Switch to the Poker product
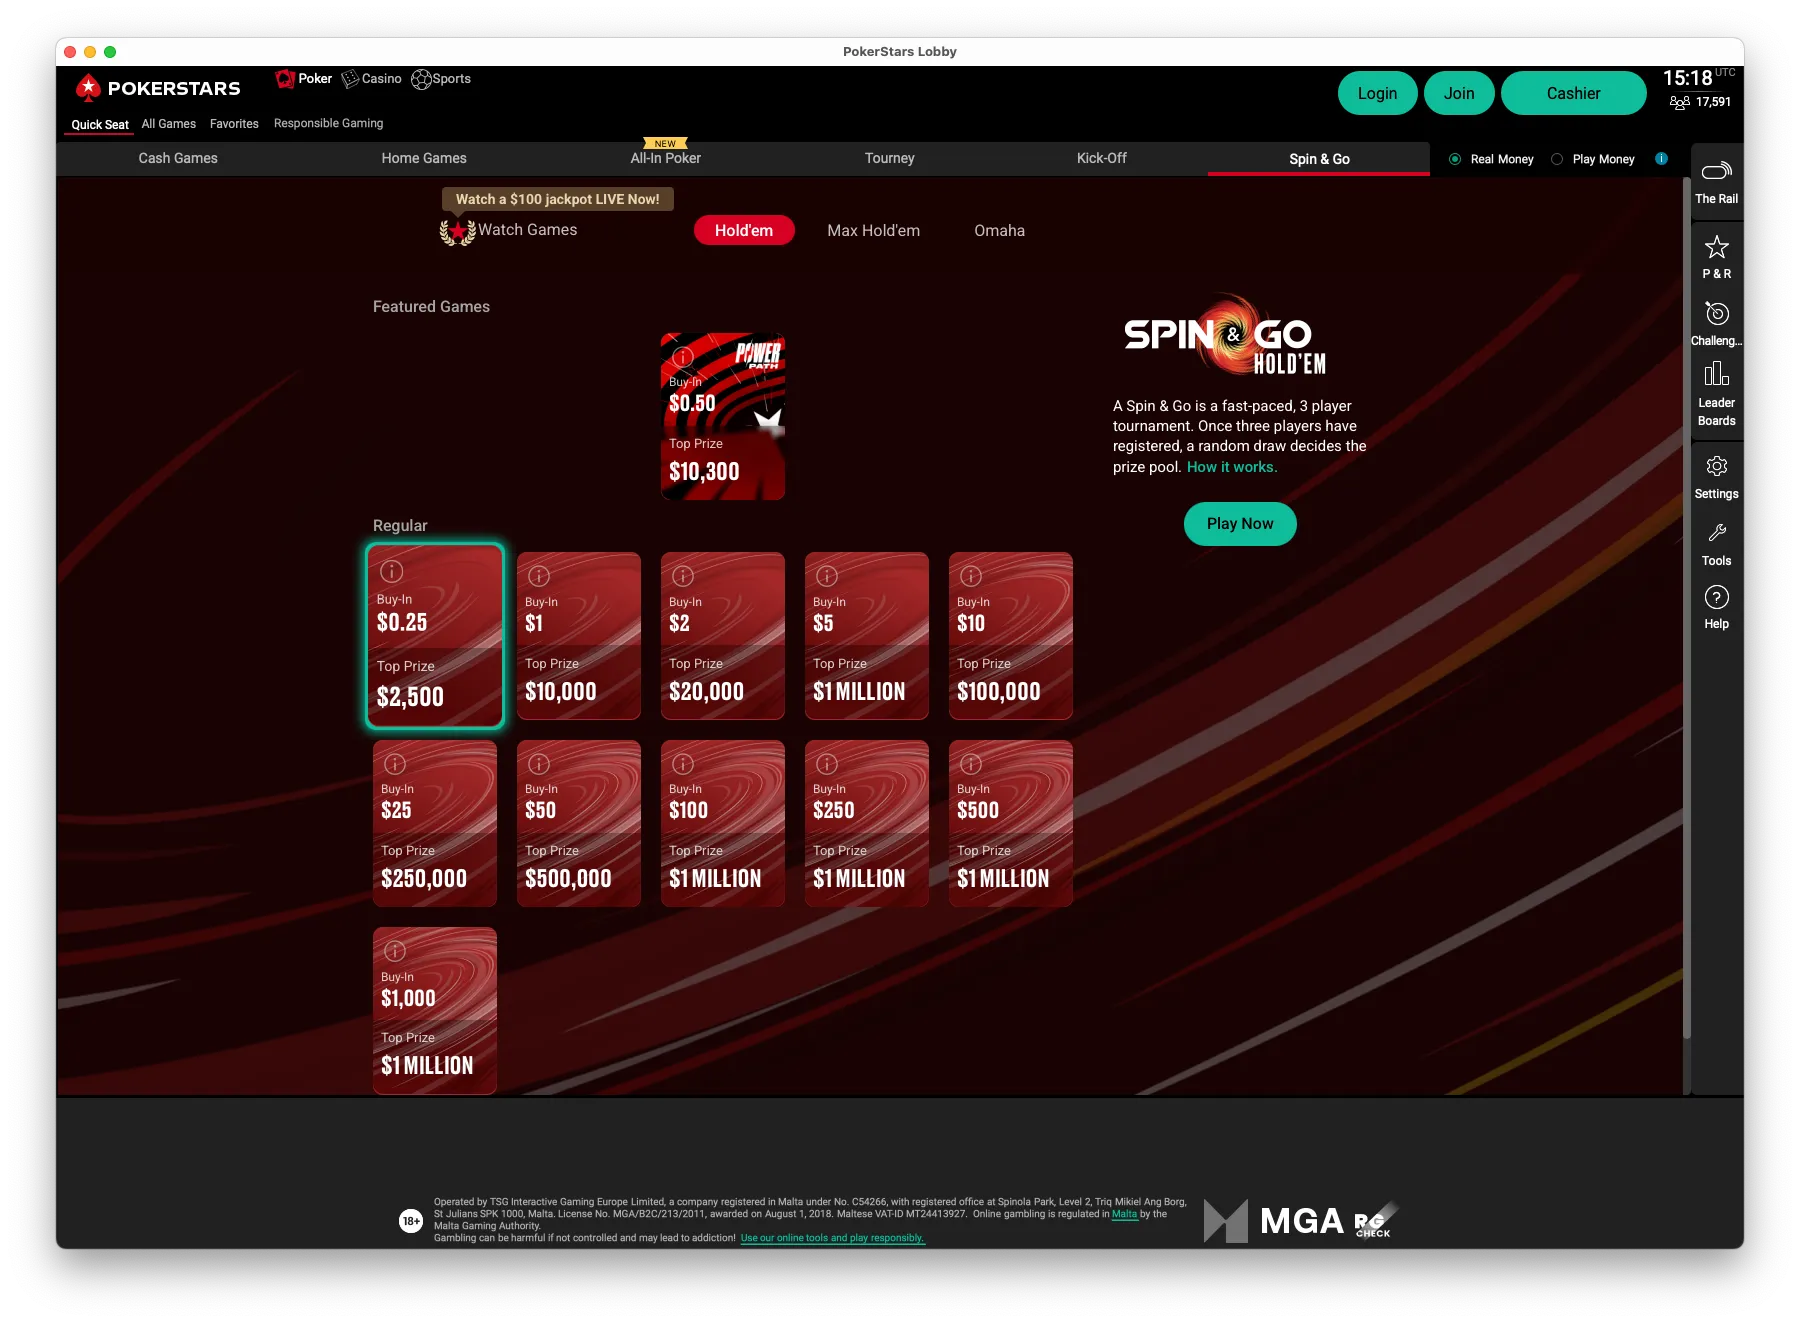Image resolution: width=1800 pixels, height=1323 pixels. point(304,78)
